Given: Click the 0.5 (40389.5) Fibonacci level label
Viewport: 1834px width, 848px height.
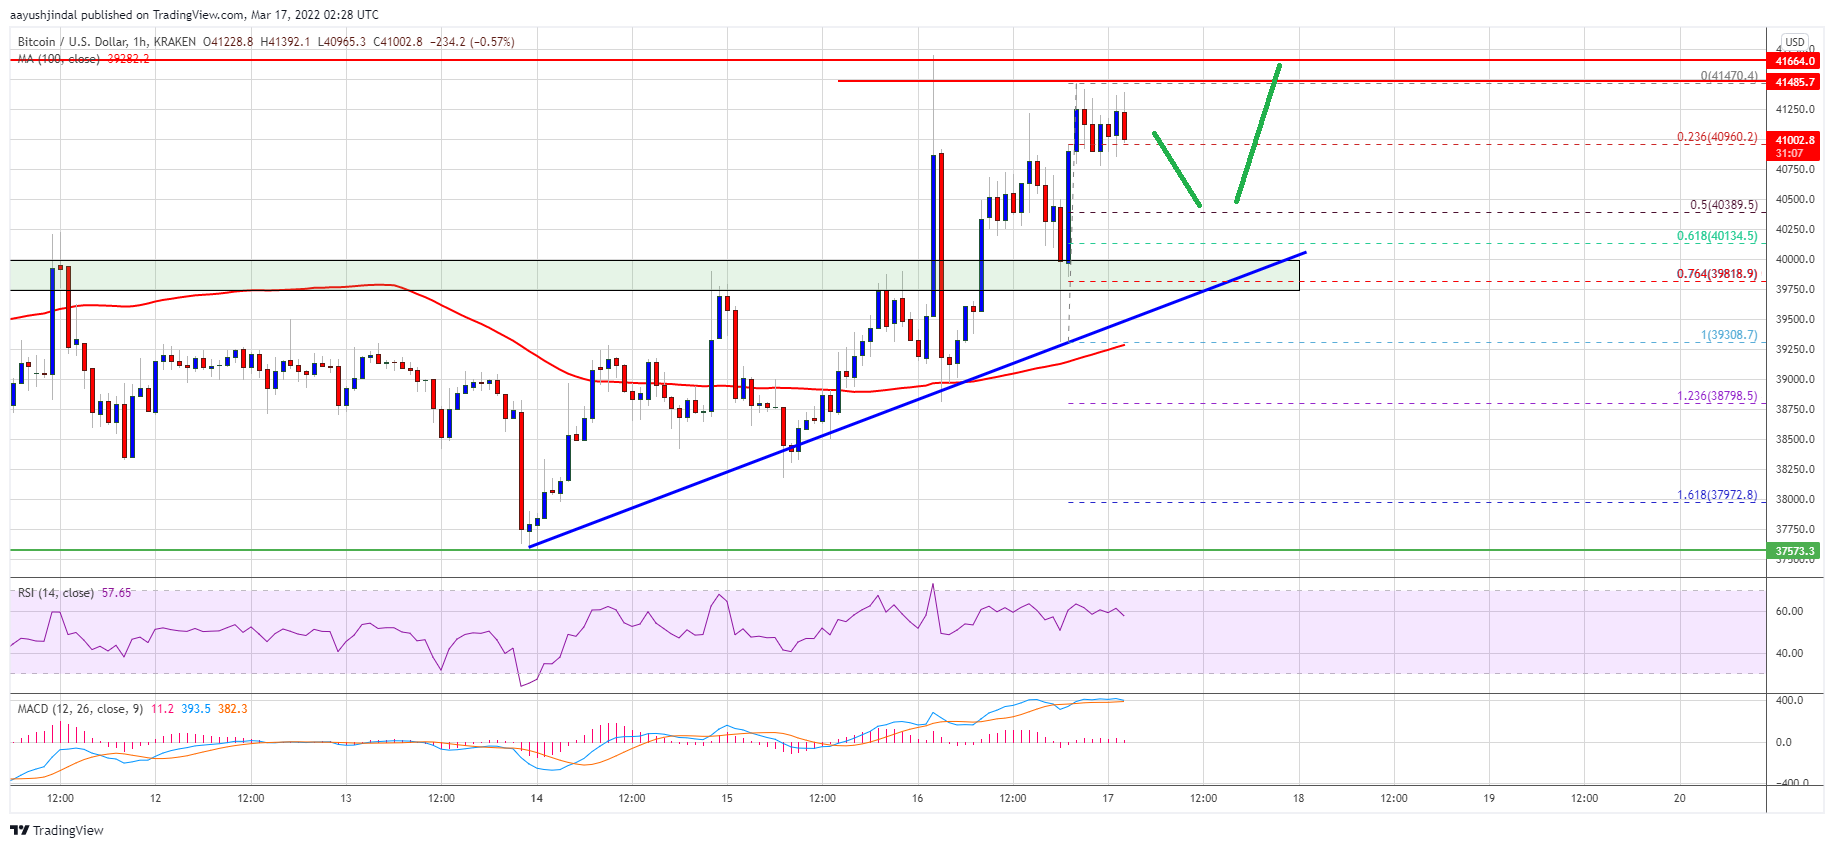Looking at the screenshot, I should 1723,205.
